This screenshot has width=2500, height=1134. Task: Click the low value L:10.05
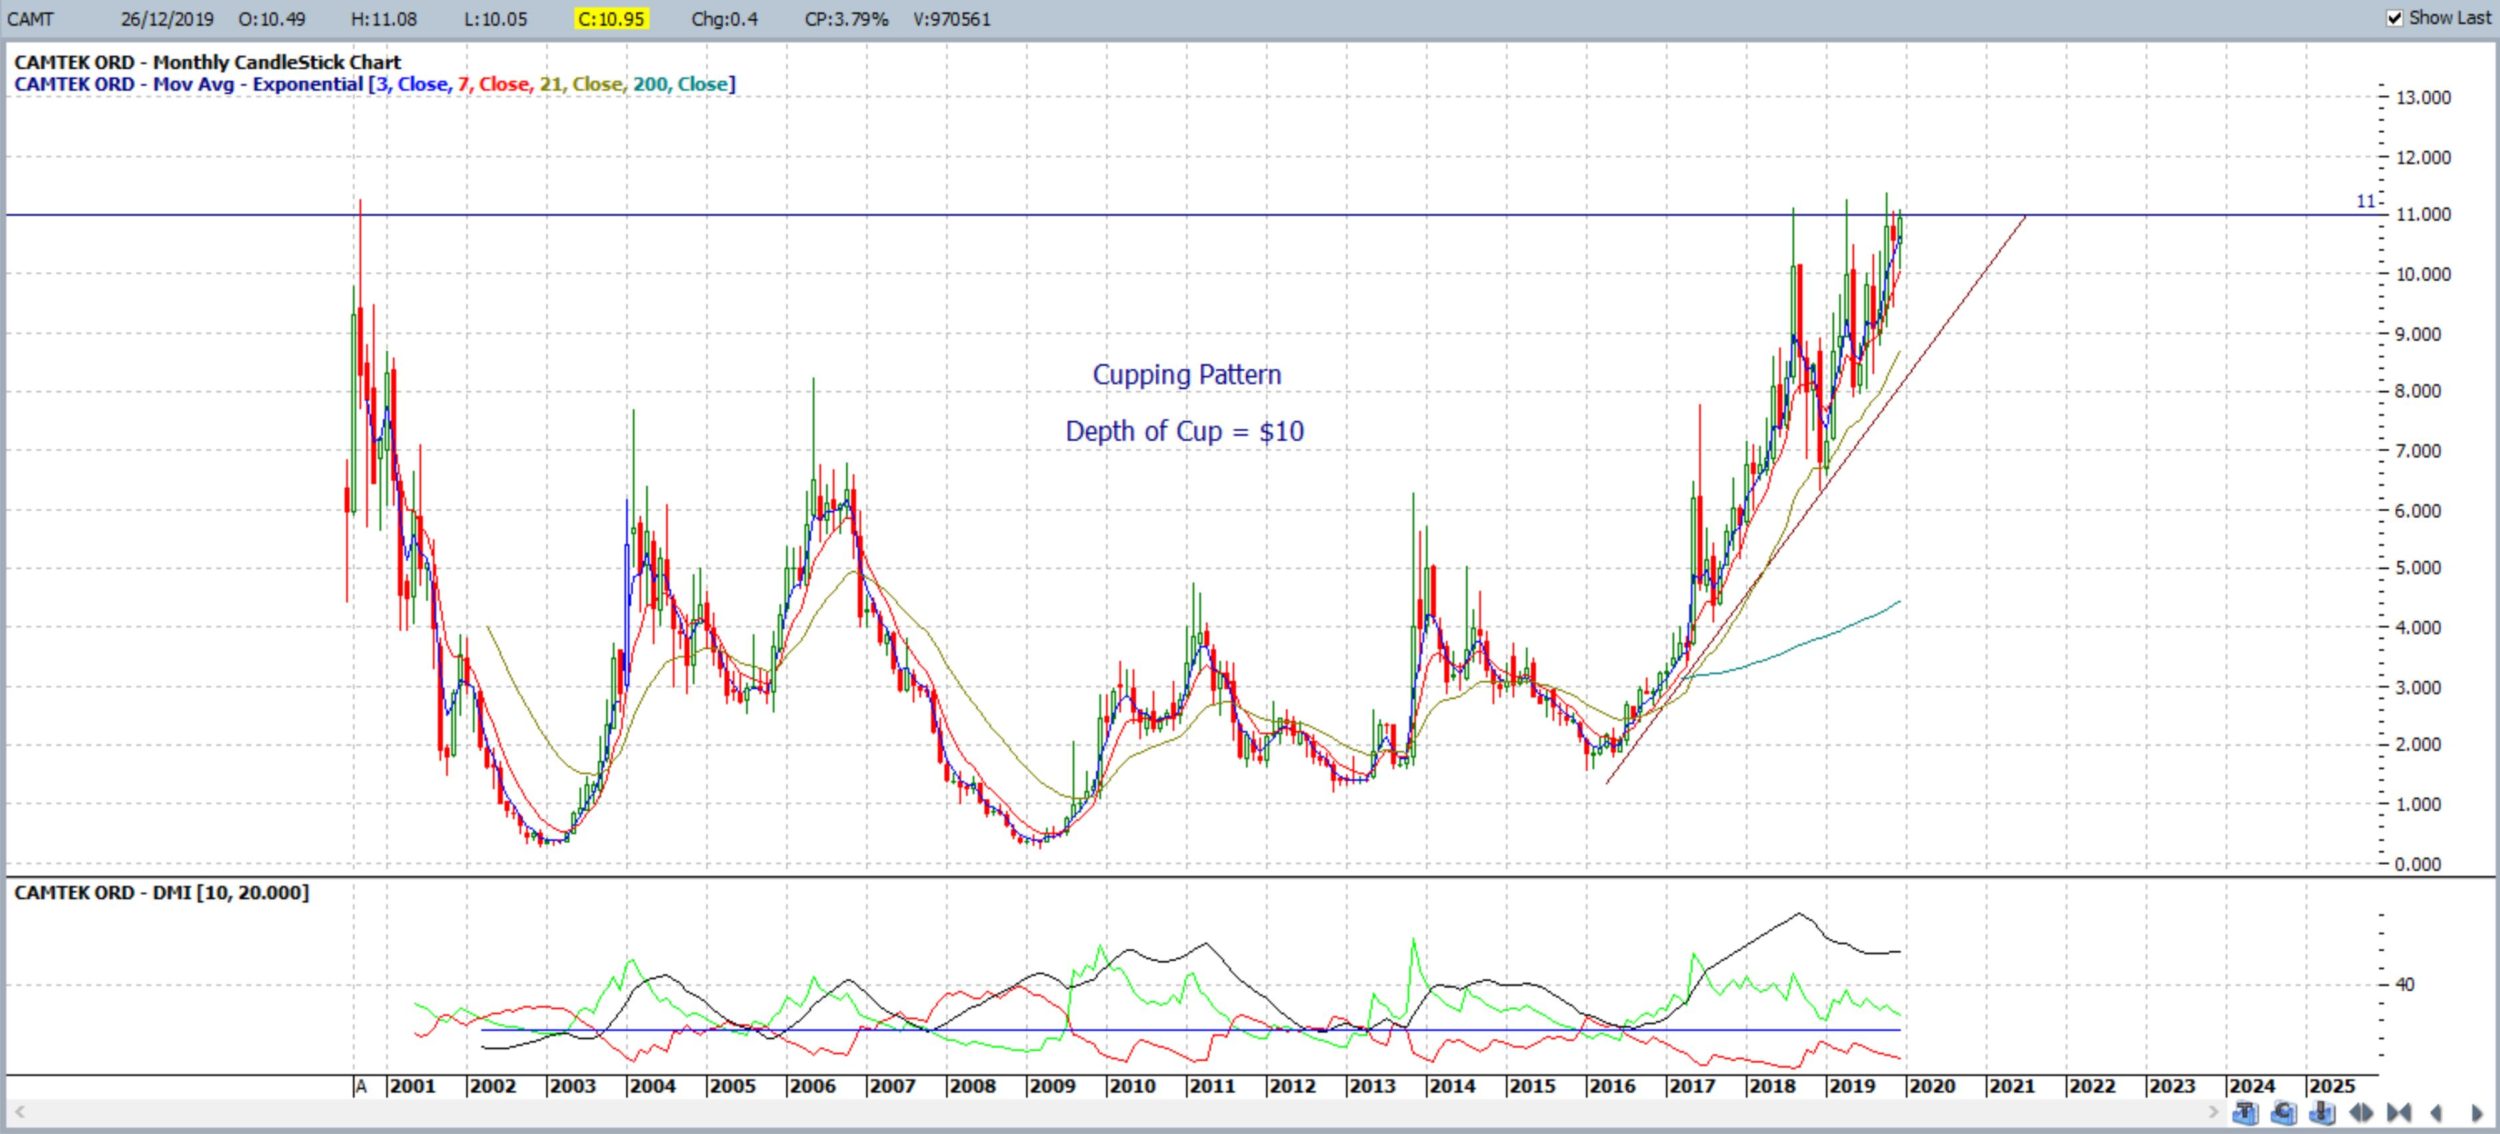click(x=495, y=19)
